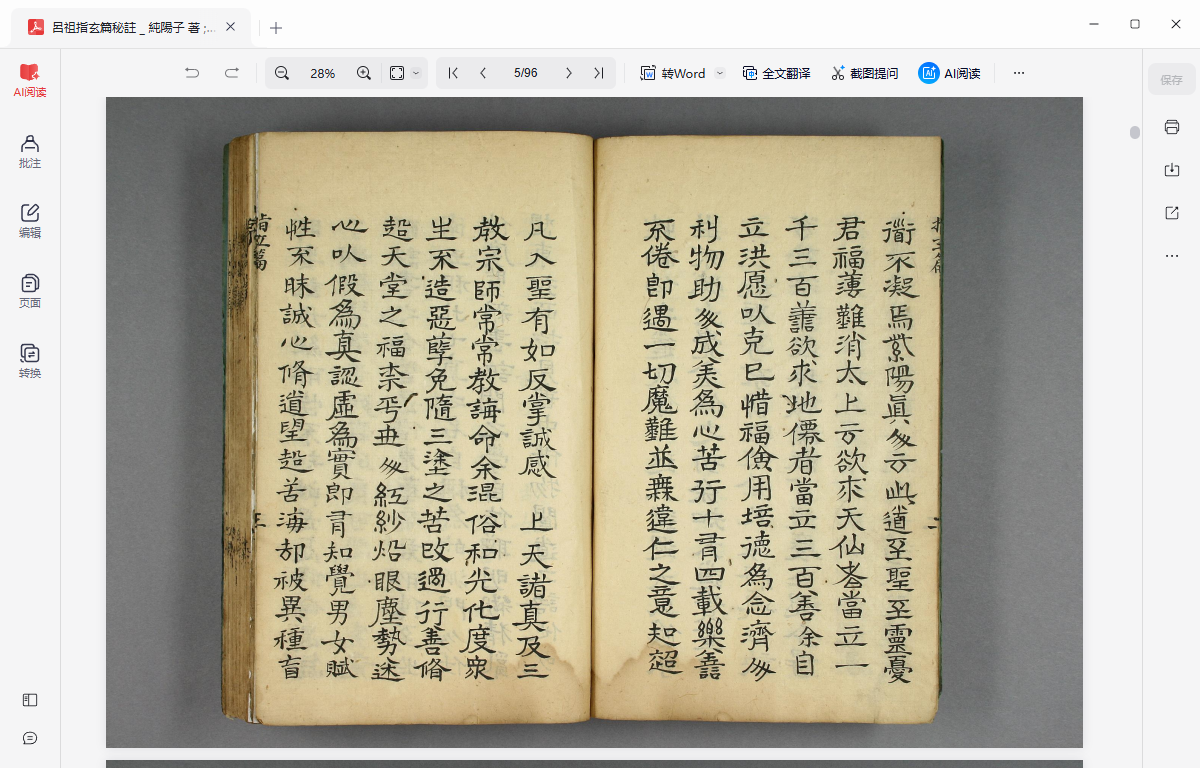Open the 转换 convert tool

click(x=30, y=361)
